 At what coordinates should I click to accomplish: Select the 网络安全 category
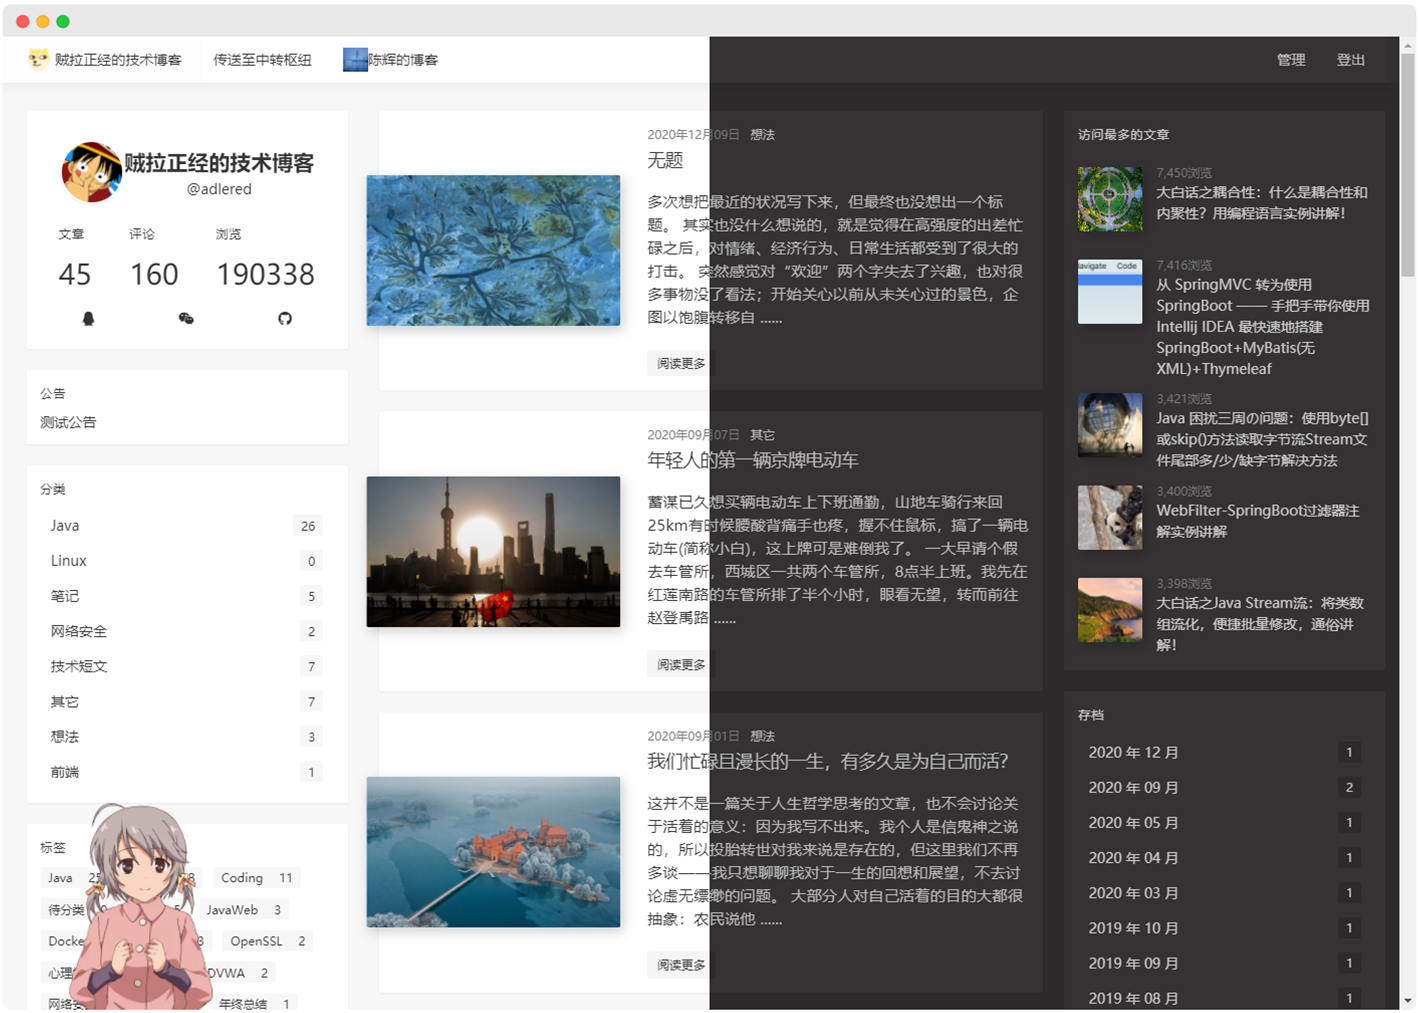tap(187, 631)
